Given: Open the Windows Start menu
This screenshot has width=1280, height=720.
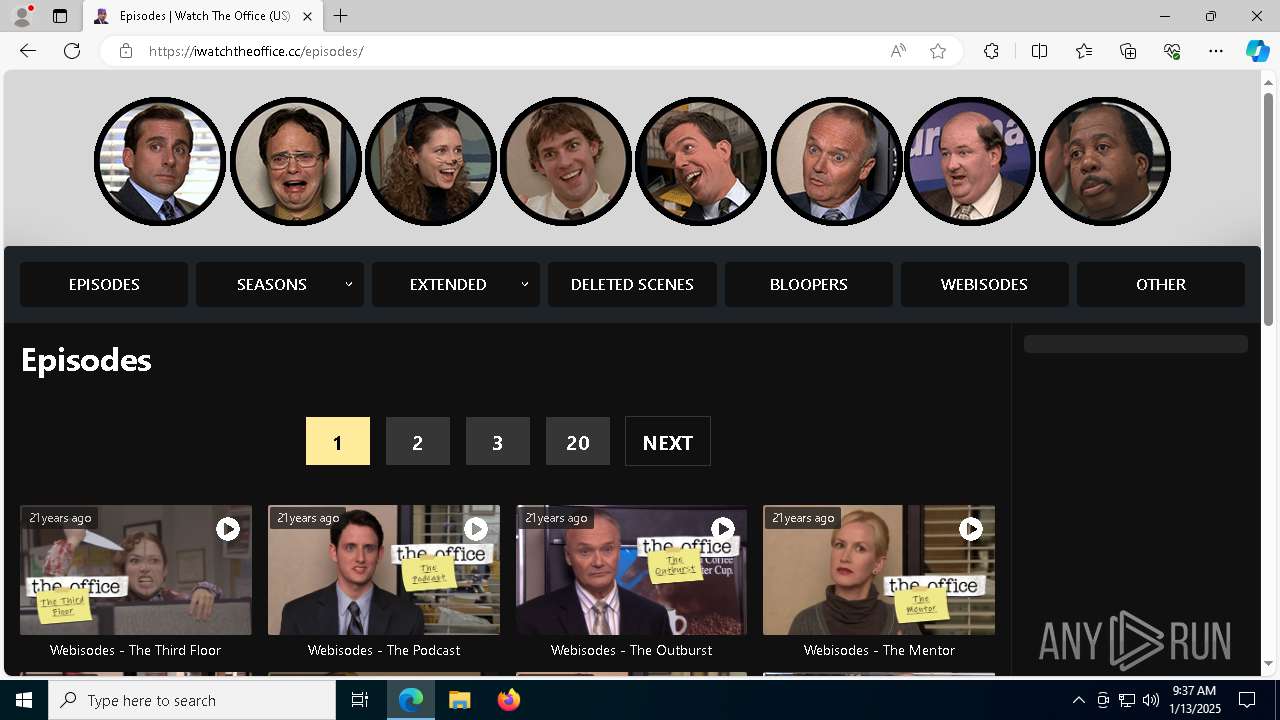Looking at the screenshot, I should [x=24, y=700].
